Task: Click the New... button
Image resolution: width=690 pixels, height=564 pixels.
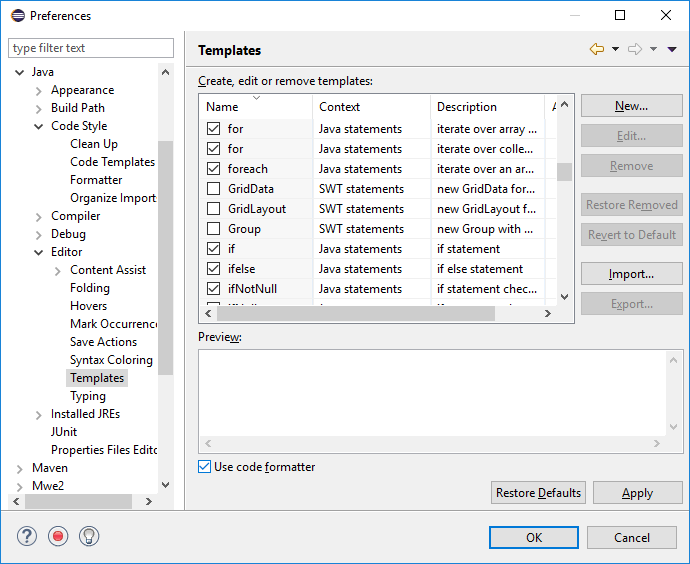Action: [x=631, y=106]
